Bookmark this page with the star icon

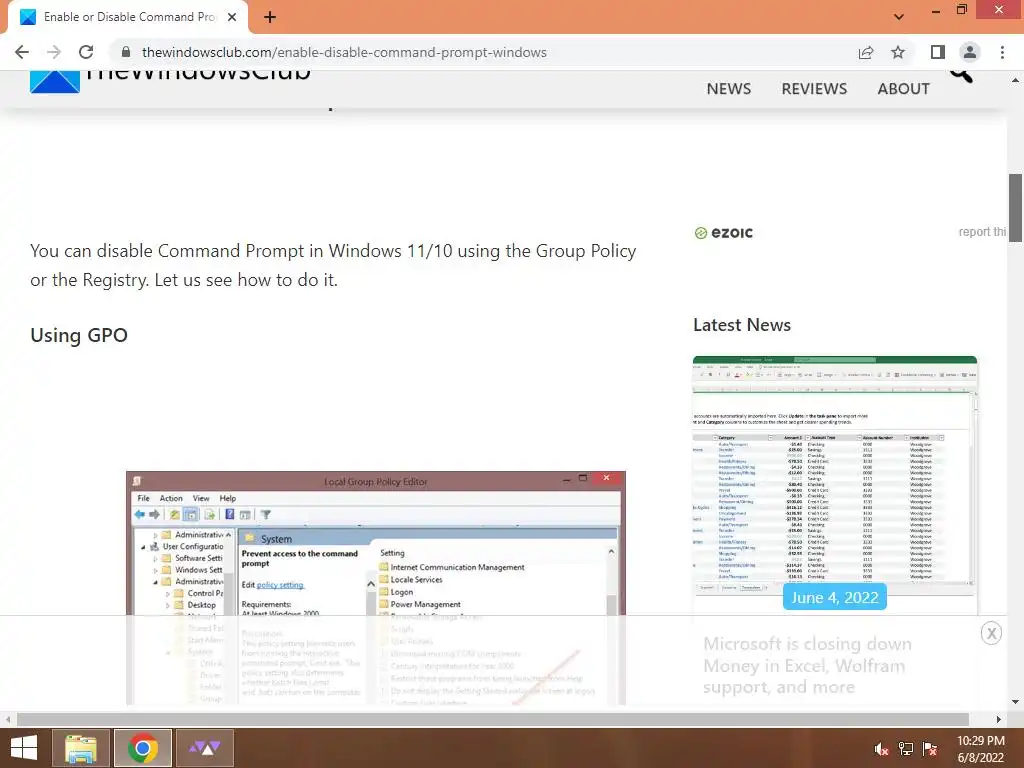point(898,52)
